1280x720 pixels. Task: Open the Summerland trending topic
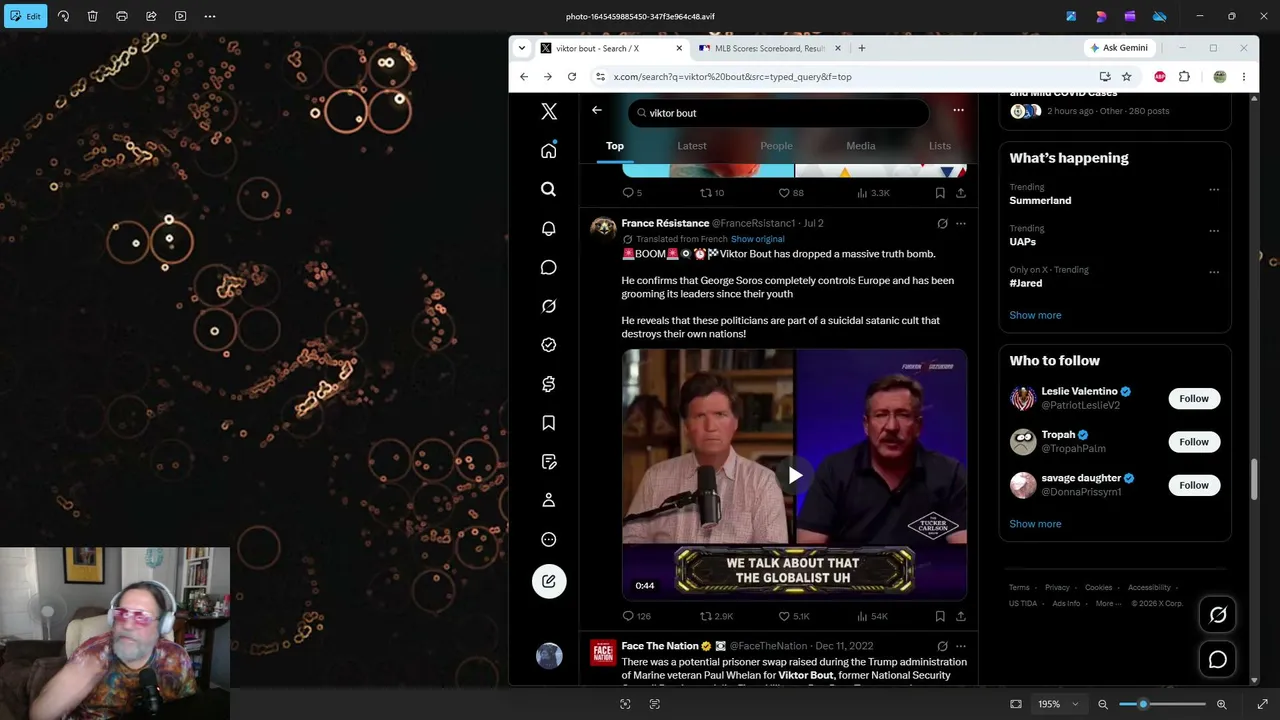click(1040, 201)
